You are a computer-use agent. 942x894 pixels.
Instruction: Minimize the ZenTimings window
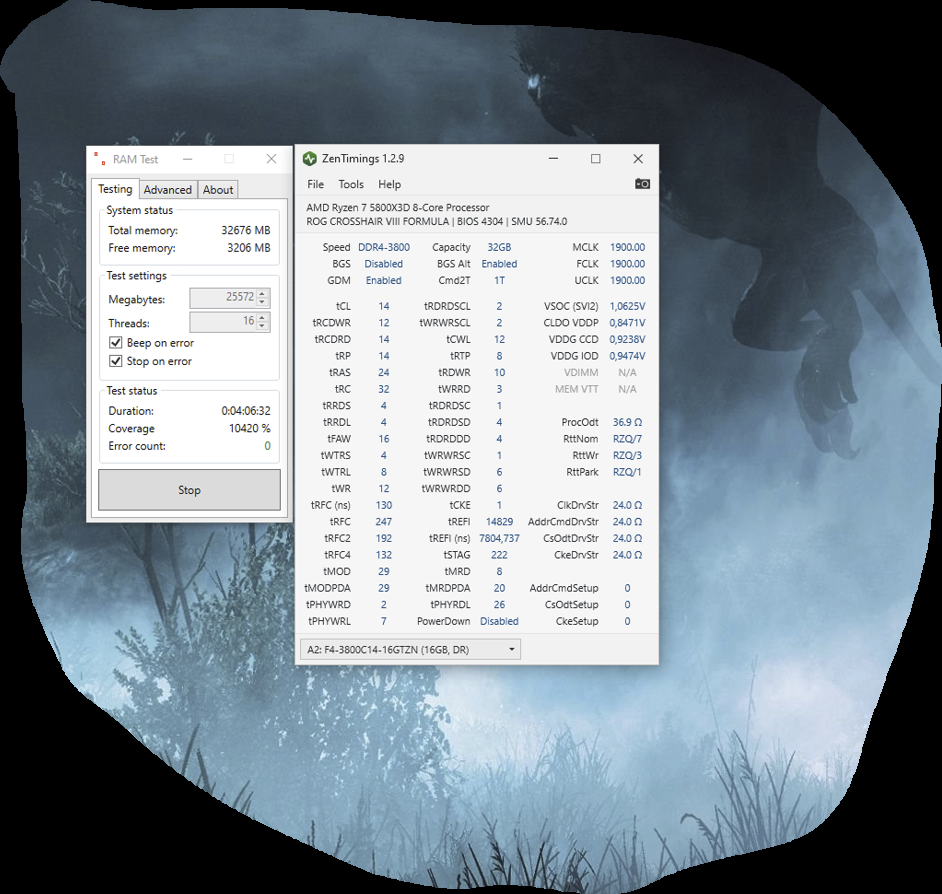point(553,159)
